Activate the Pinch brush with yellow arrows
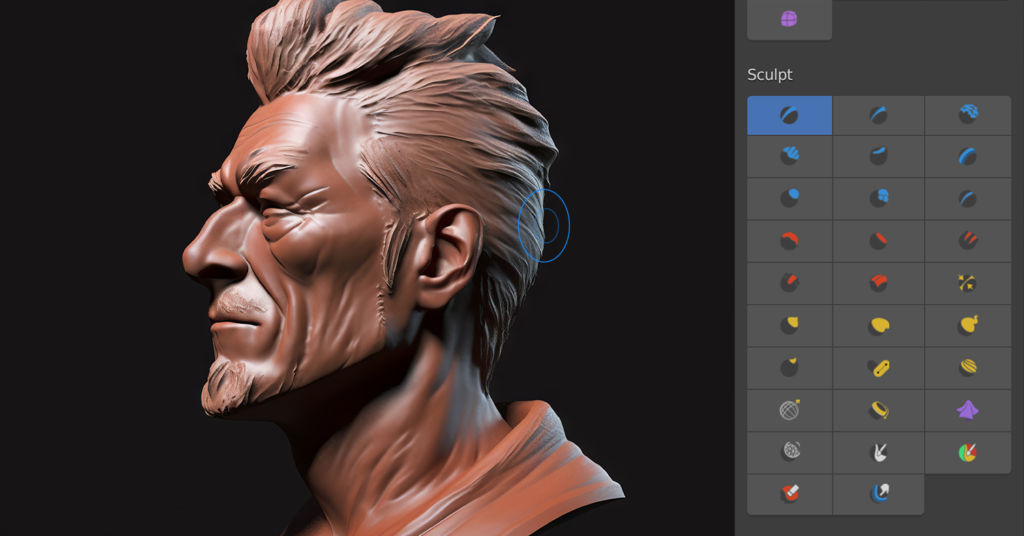Viewport: 1024px width, 536px height. [968, 283]
